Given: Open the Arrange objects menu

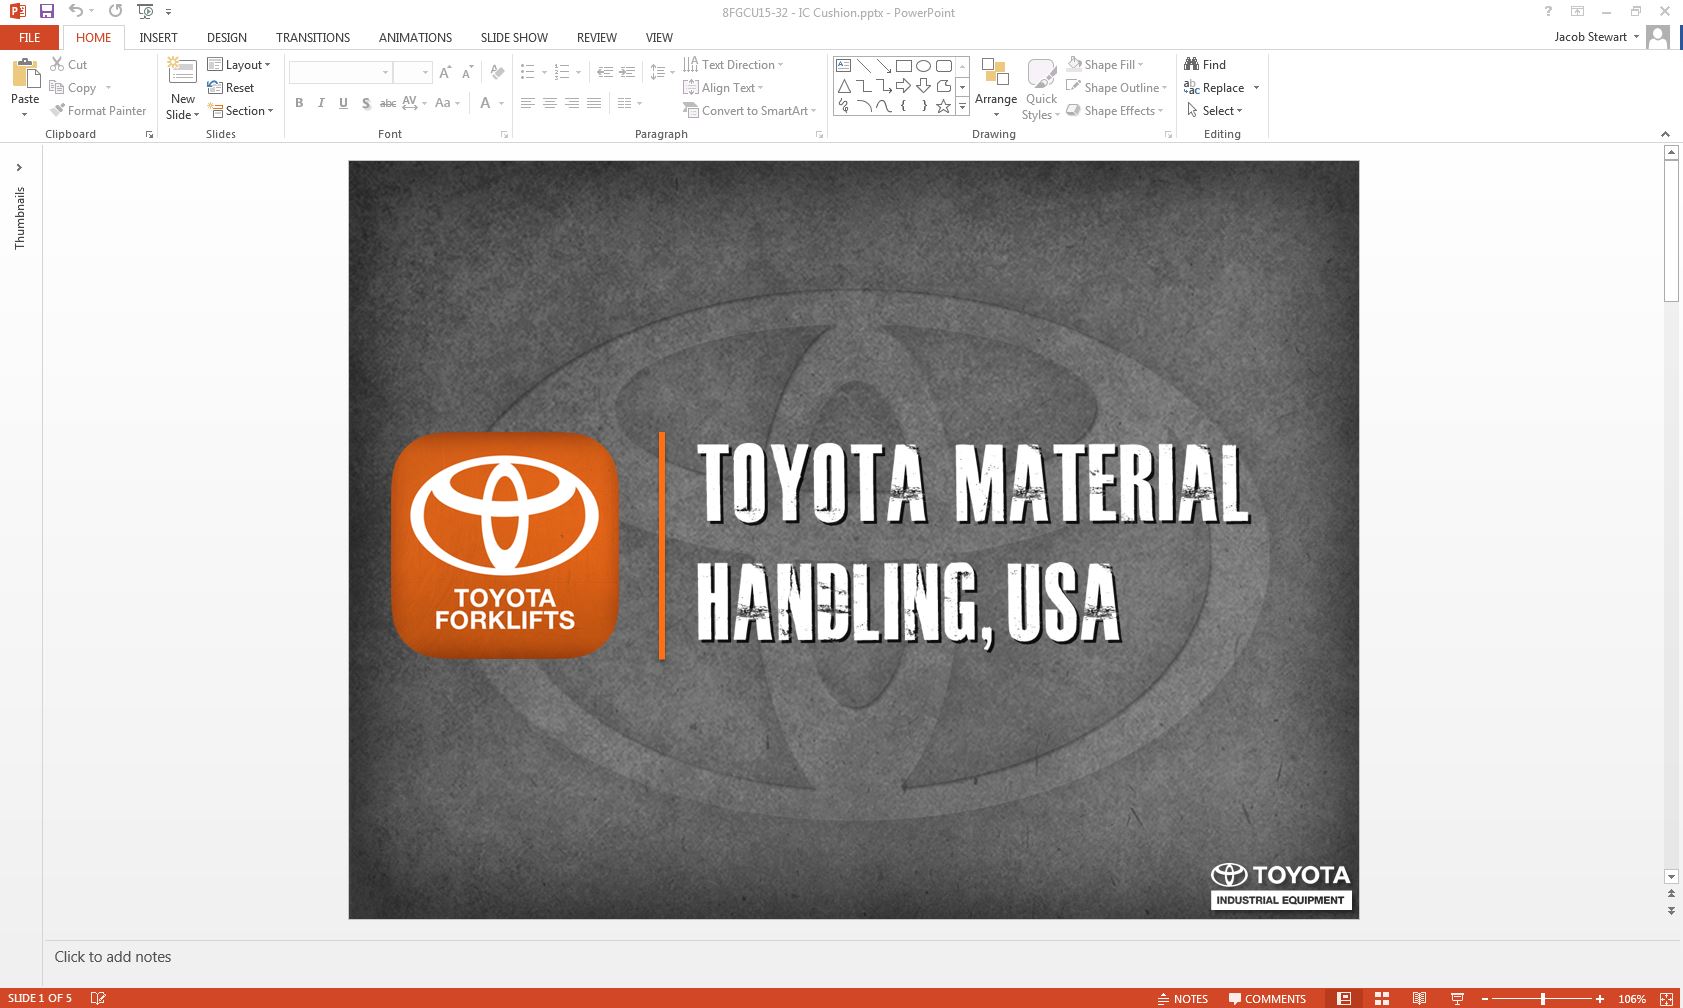Looking at the screenshot, I should [996, 87].
